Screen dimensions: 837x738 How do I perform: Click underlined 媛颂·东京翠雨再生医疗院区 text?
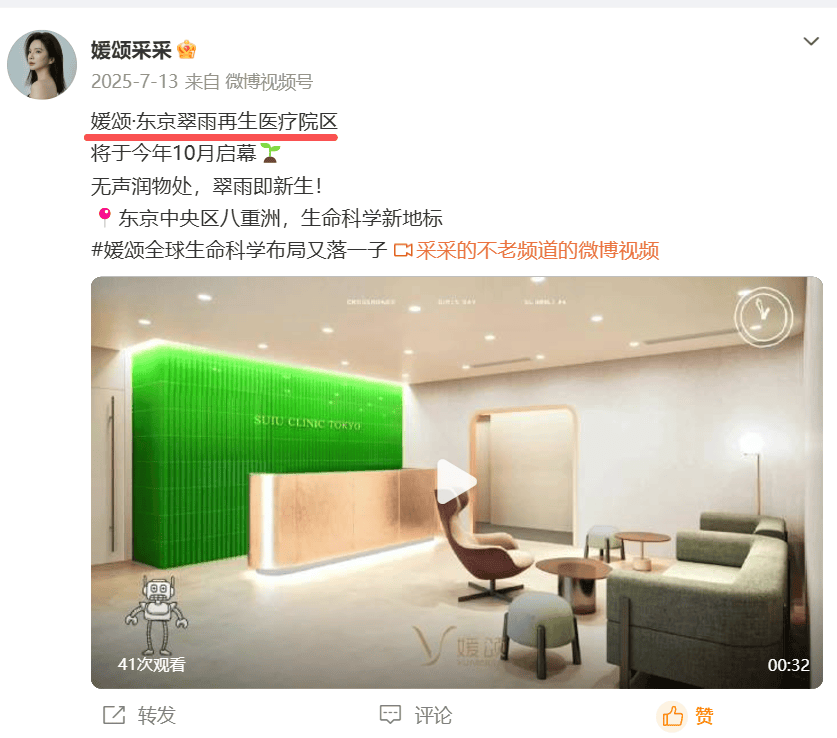214,122
